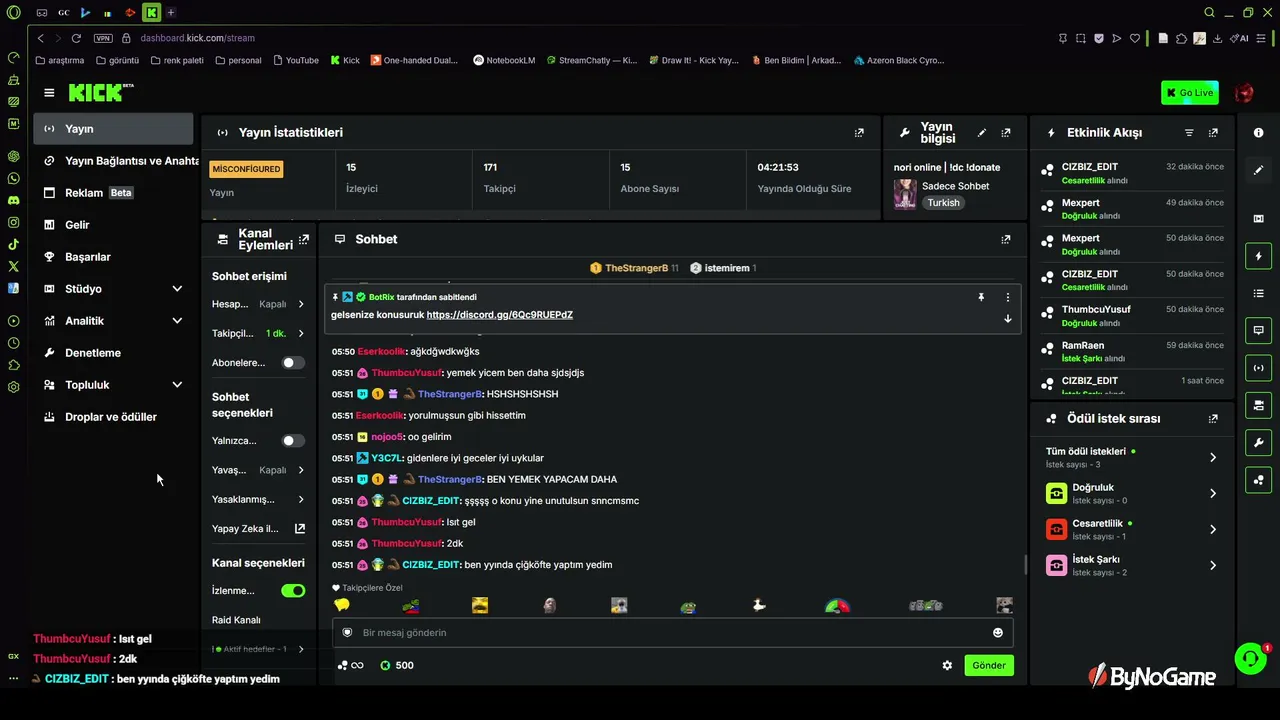The width and height of the screenshot is (1280, 720).
Task: Edit stream info with the pencil icon in Yayın bilgisi
Action: [x=982, y=132]
